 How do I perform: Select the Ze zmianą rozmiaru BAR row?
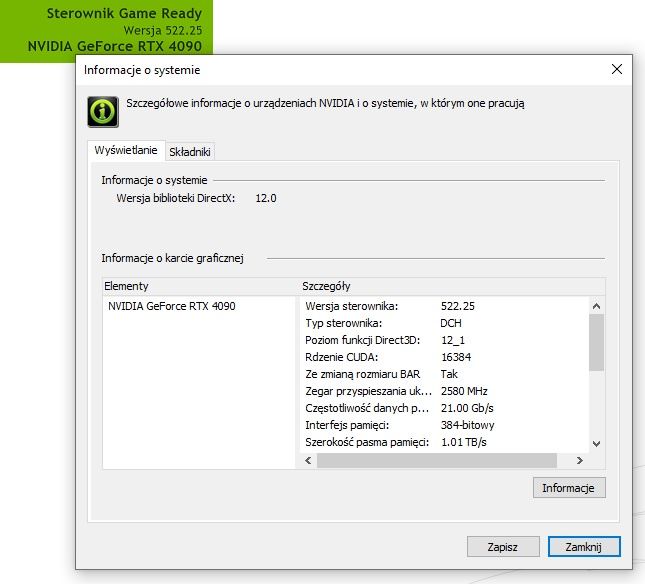tap(446, 374)
